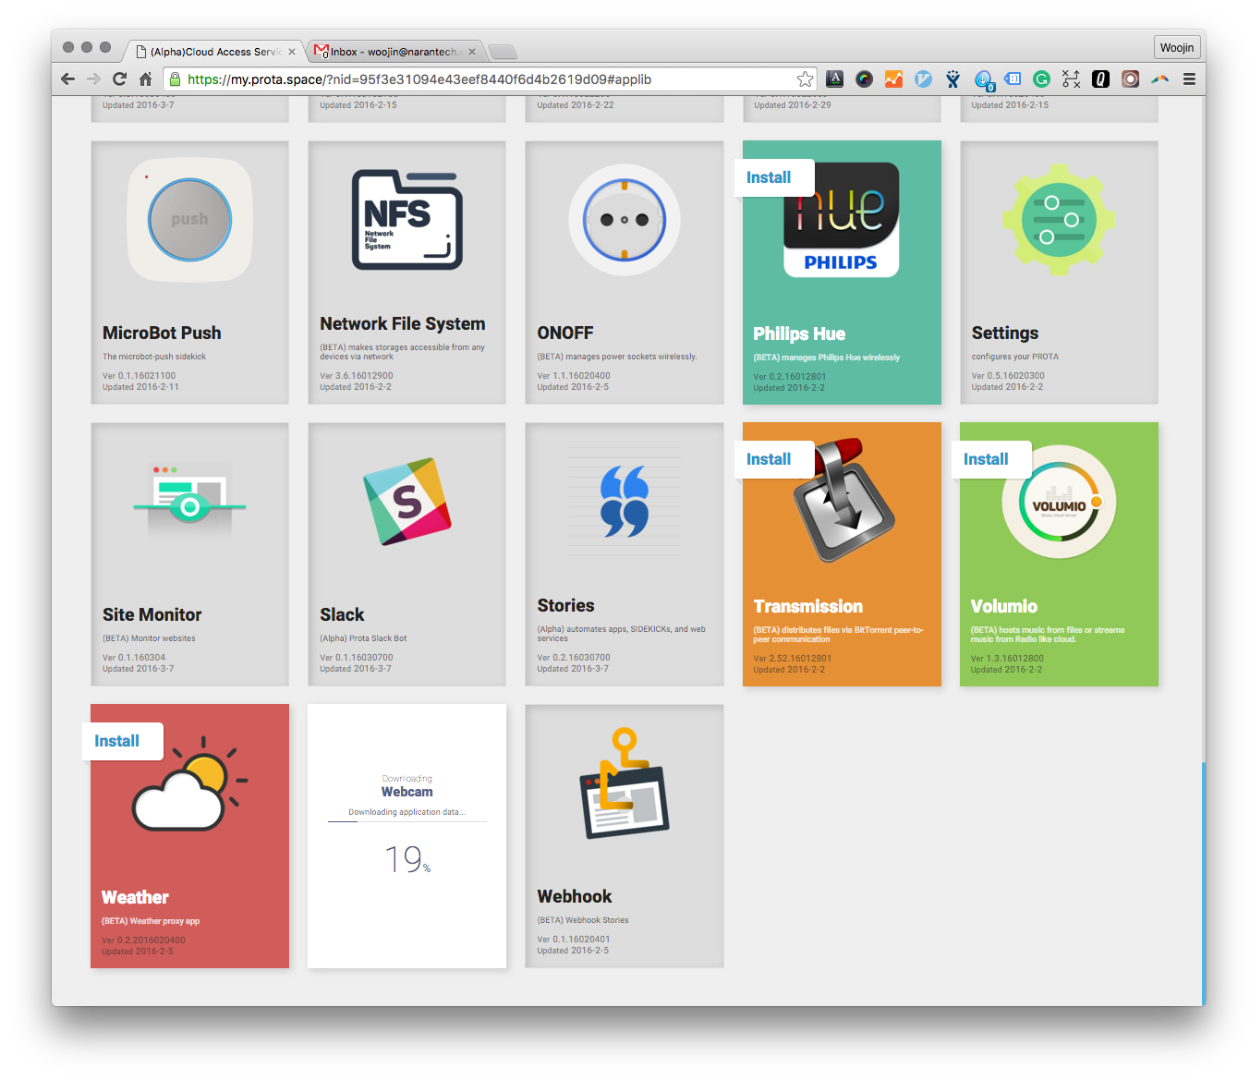The width and height of the screenshot is (1257, 1080).
Task: Close the Inbox Gmail tab
Action: tap(472, 52)
